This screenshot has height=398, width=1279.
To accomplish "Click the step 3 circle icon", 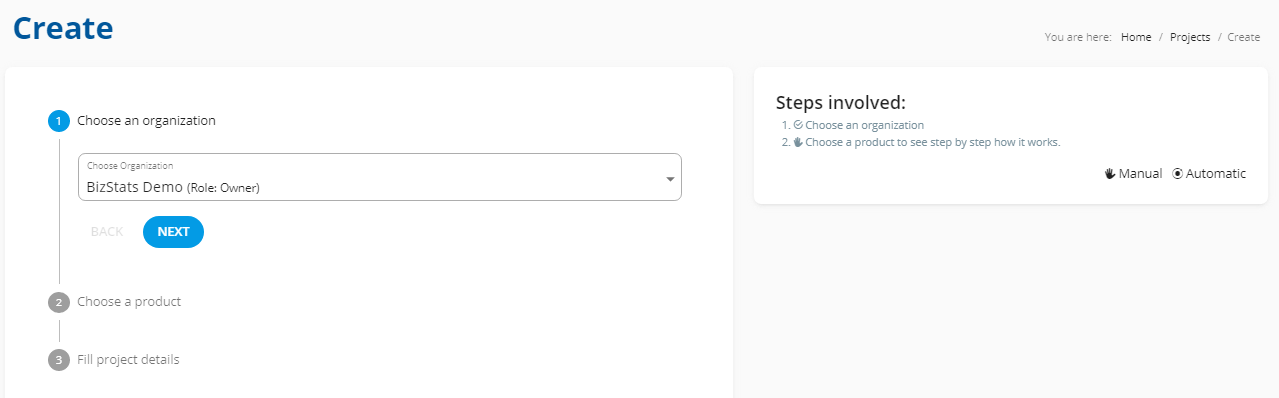I will click(x=59, y=360).
